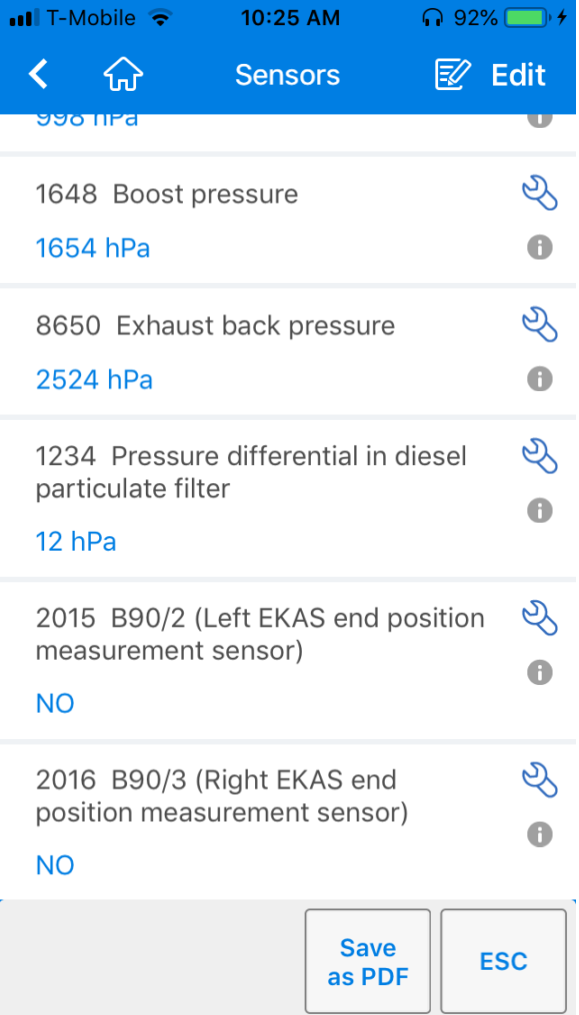Tap the 1648 Boost pressure row label
Screen dimensions: 579x1015
166,194
